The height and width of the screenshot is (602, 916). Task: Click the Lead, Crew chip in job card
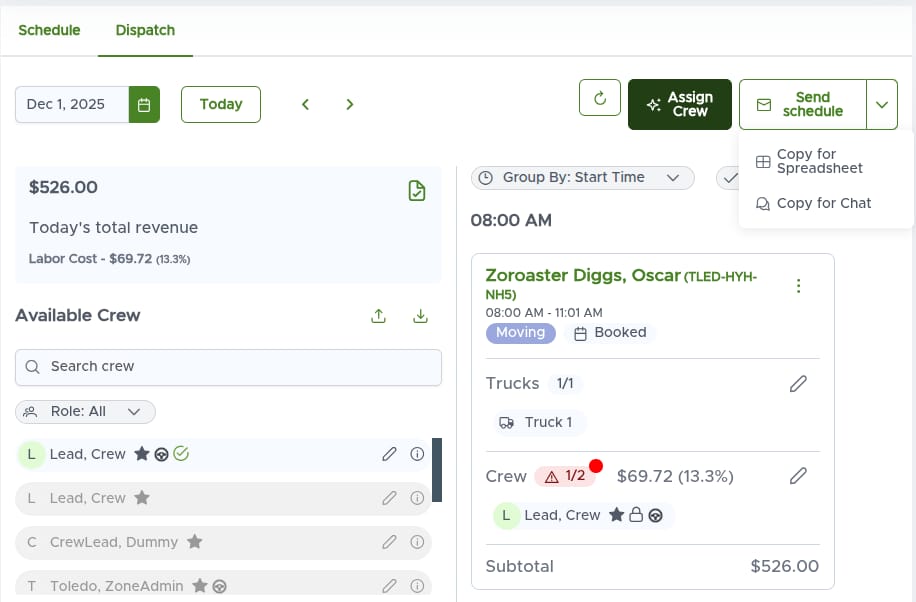(x=583, y=515)
